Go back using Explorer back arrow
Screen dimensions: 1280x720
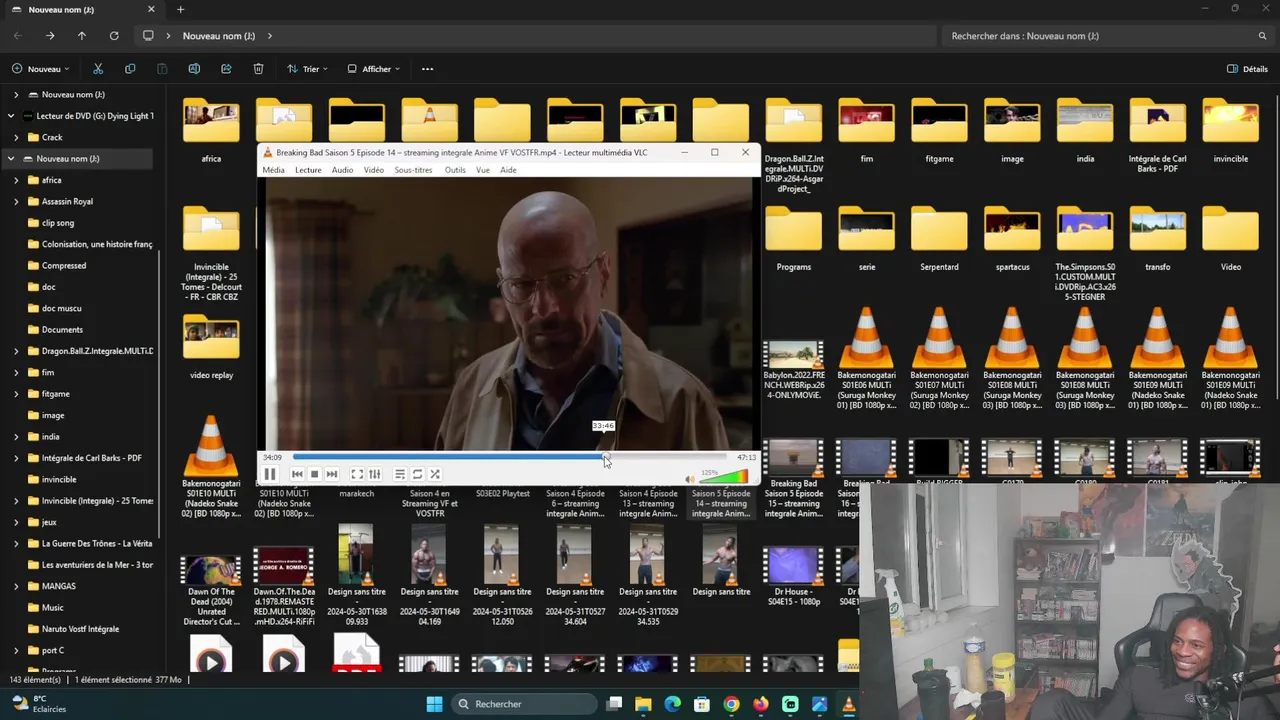click(18, 36)
